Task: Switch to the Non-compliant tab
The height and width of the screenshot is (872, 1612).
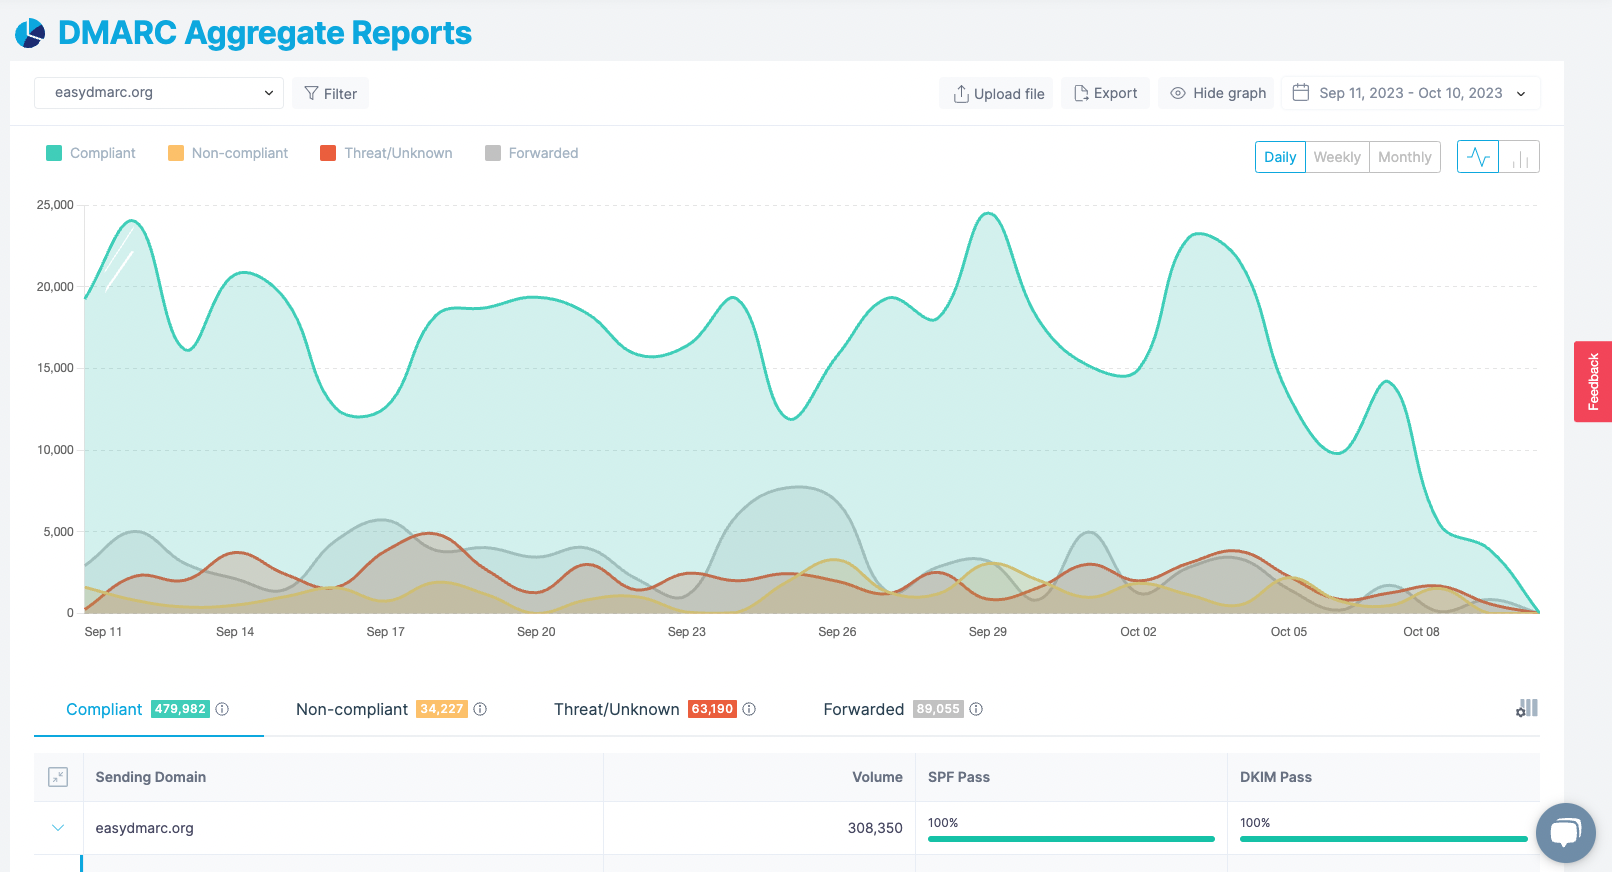Action: 352,709
